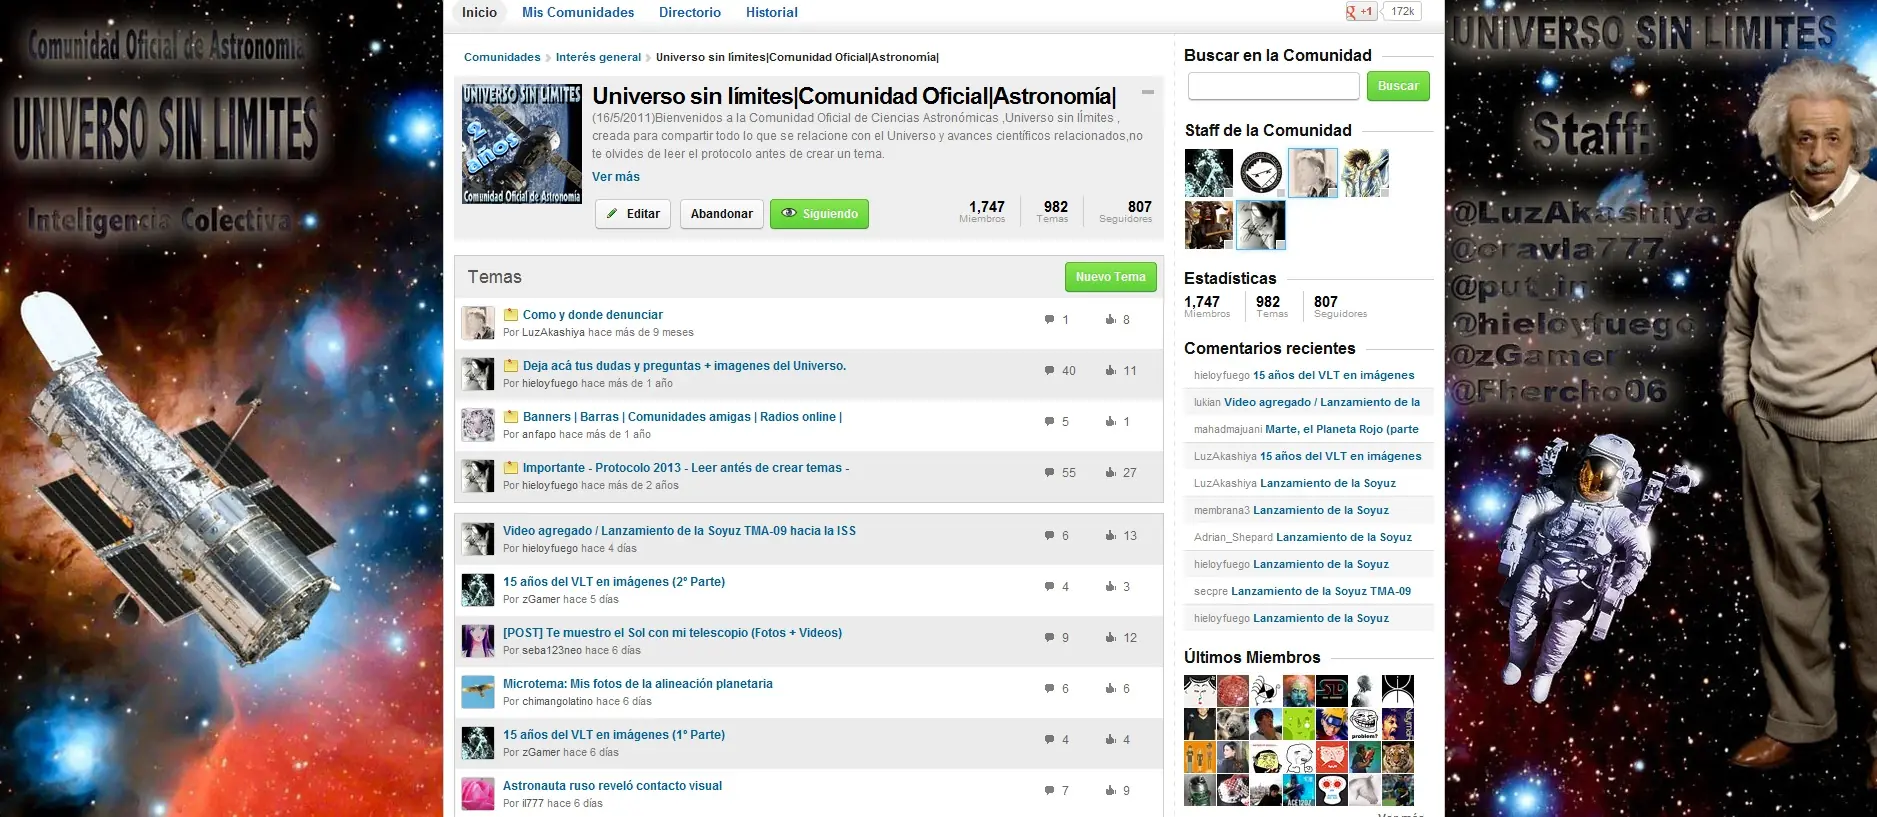Click like icon showing 13 votes

click(1110, 536)
